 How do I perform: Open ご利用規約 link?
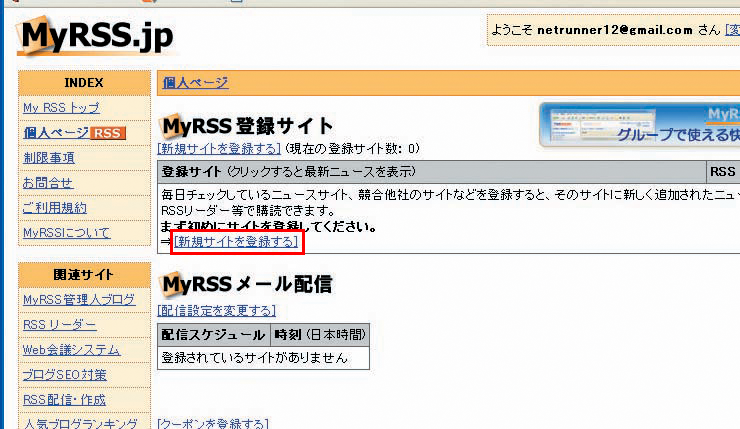tap(55, 208)
